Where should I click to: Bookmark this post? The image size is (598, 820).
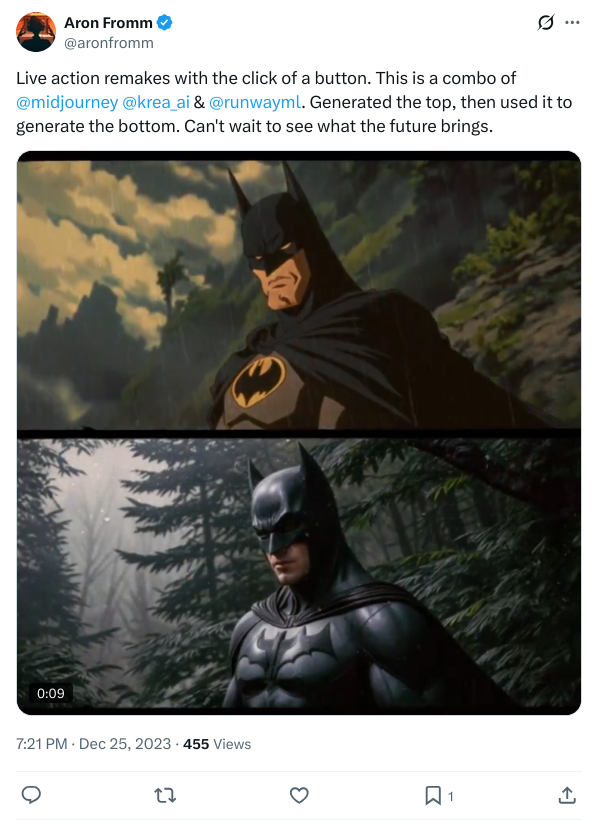coord(433,795)
